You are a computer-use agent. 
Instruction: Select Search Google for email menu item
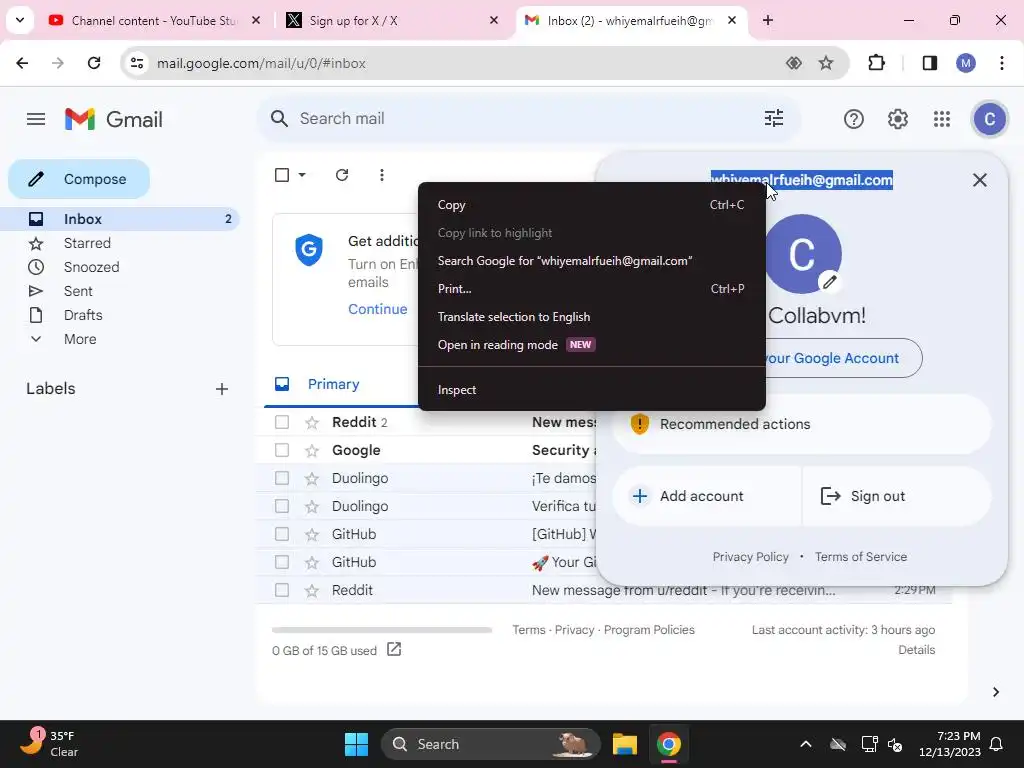click(x=592, y=261)
